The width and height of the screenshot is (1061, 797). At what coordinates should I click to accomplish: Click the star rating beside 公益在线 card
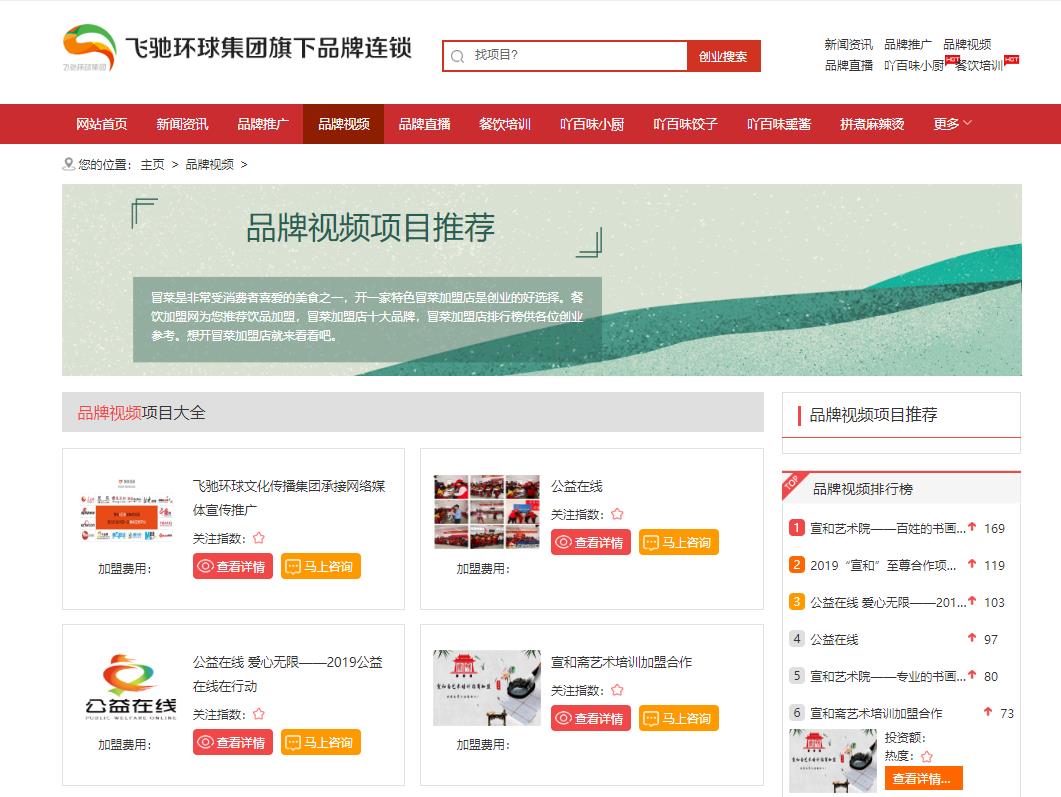pos(617,514)
